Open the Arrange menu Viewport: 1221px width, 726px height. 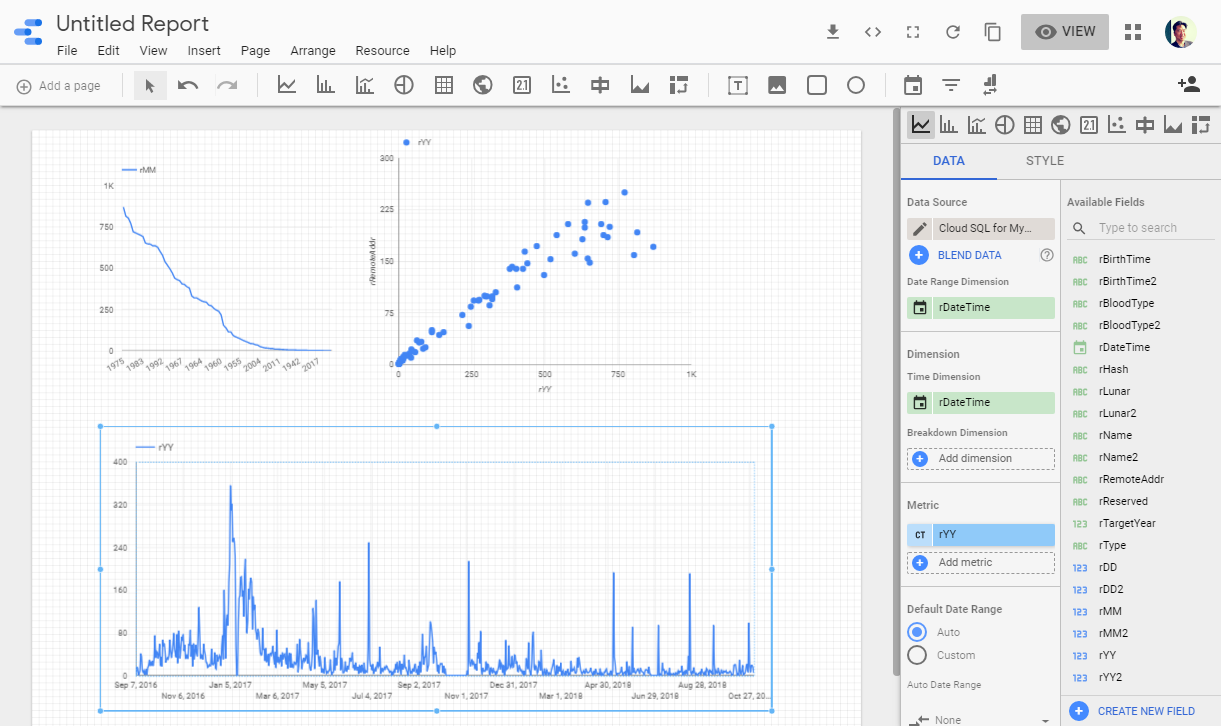313,51
